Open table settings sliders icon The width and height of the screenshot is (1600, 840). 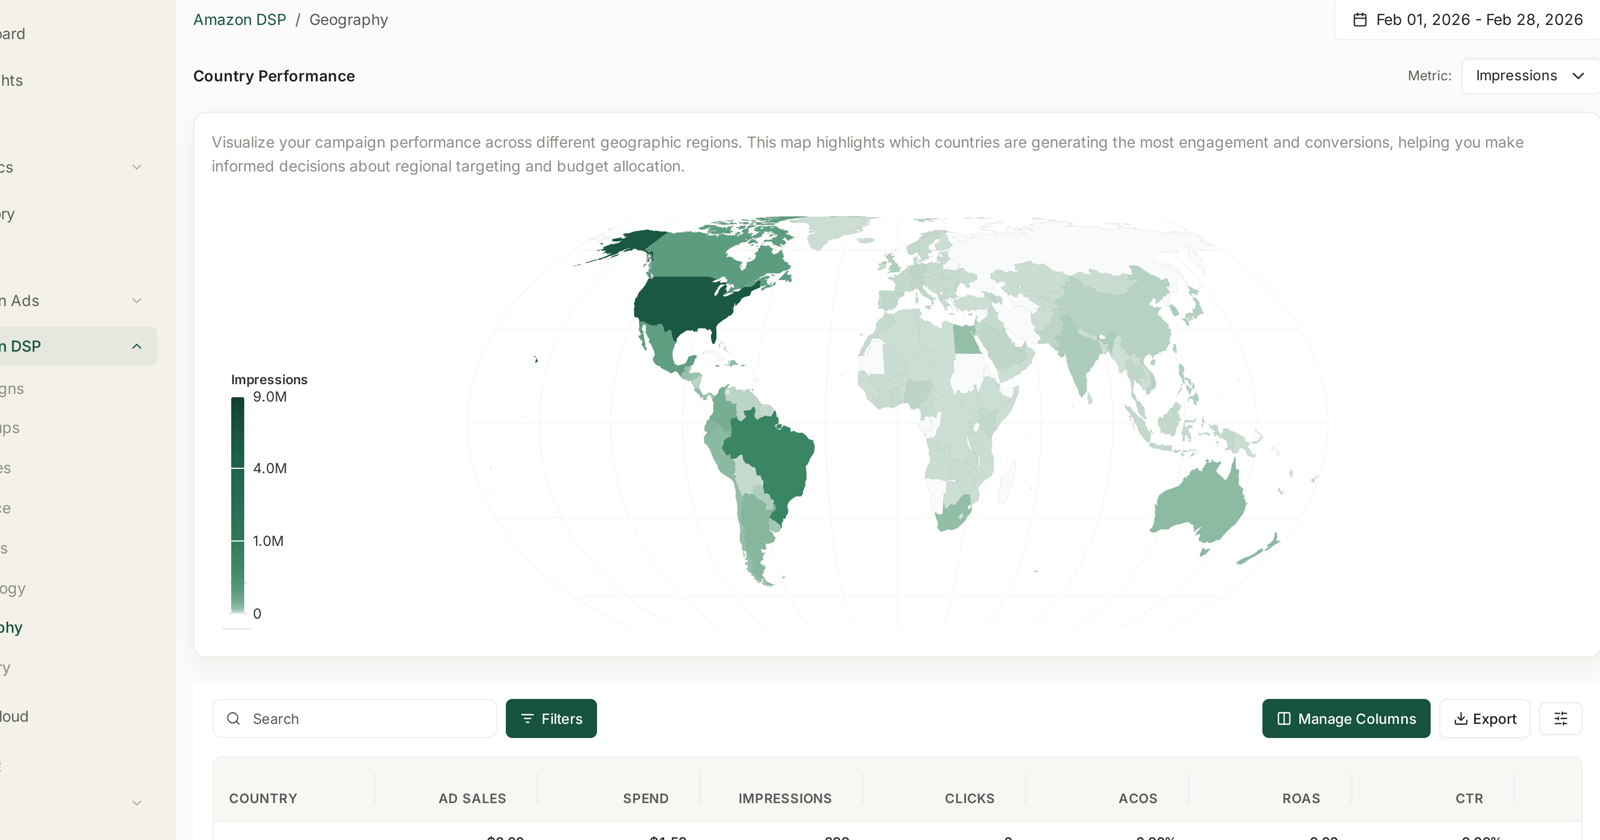(x=1560, y=719)
